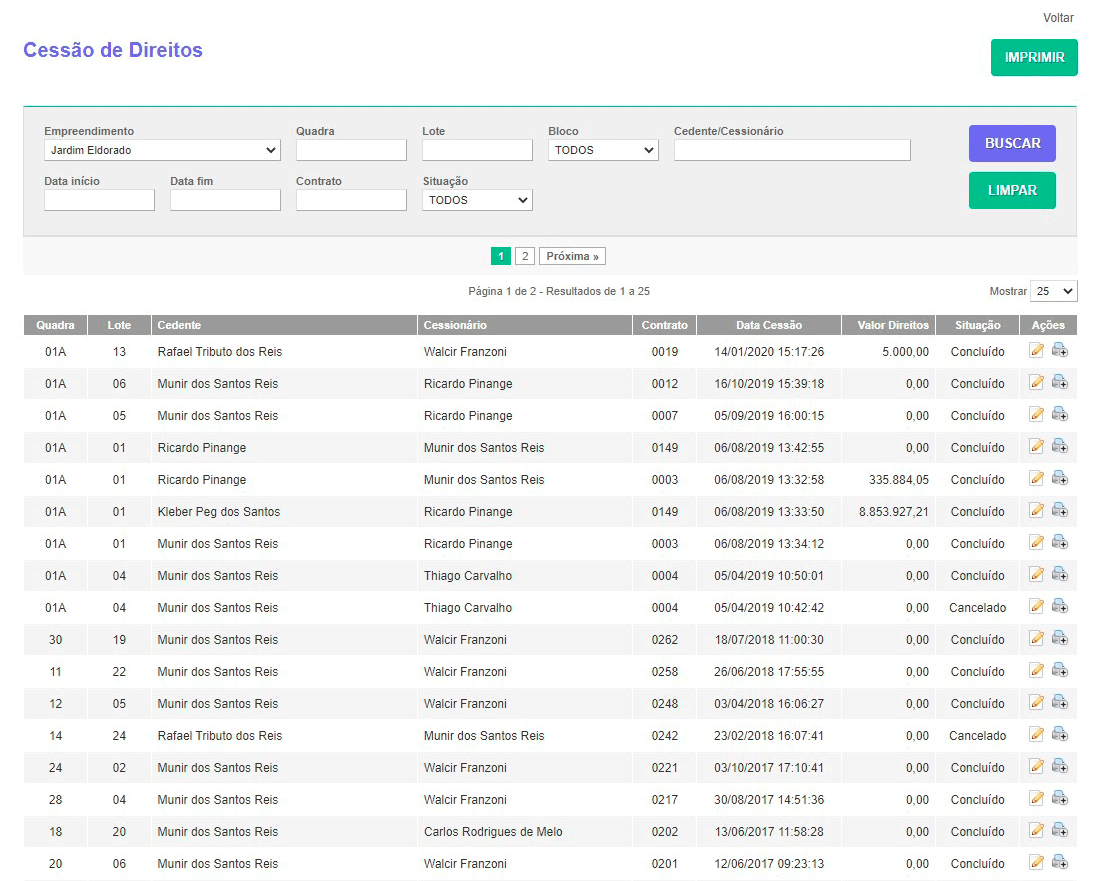Edit the 8.853.927,21 value cession row
The width and height of the screenshot is (1100, 881).
(1036, 510)
